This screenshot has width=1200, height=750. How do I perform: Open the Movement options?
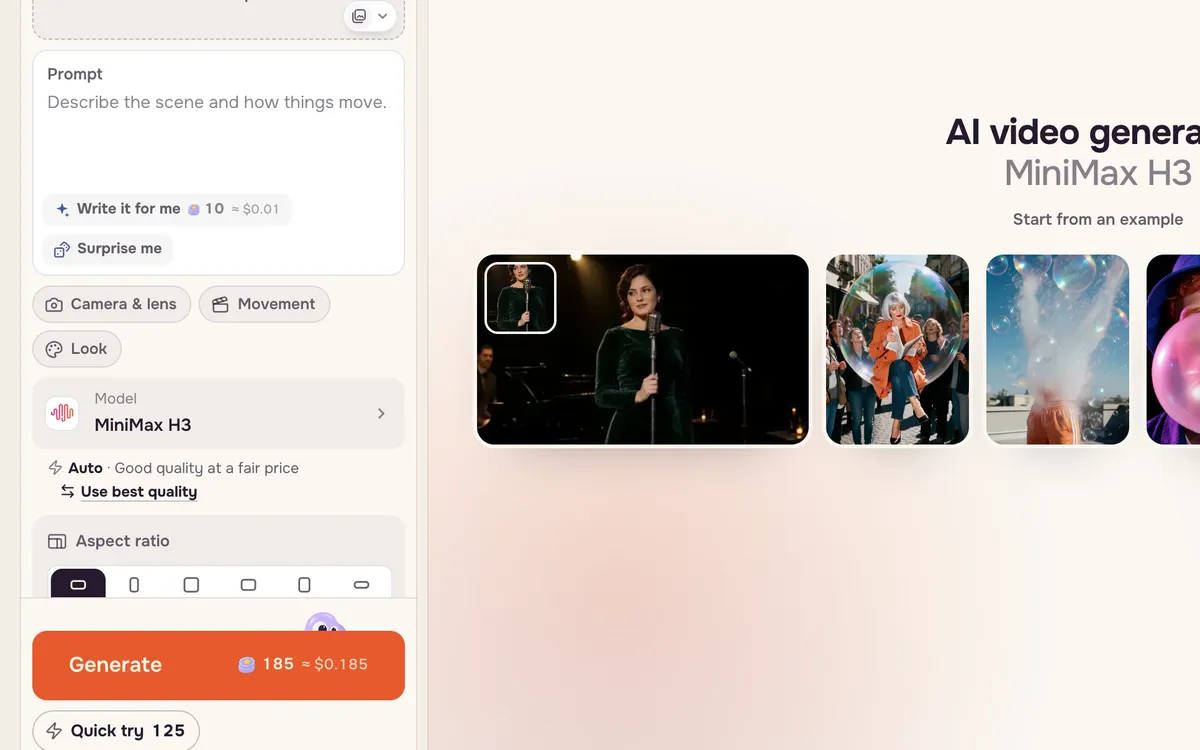pos(264,304)
